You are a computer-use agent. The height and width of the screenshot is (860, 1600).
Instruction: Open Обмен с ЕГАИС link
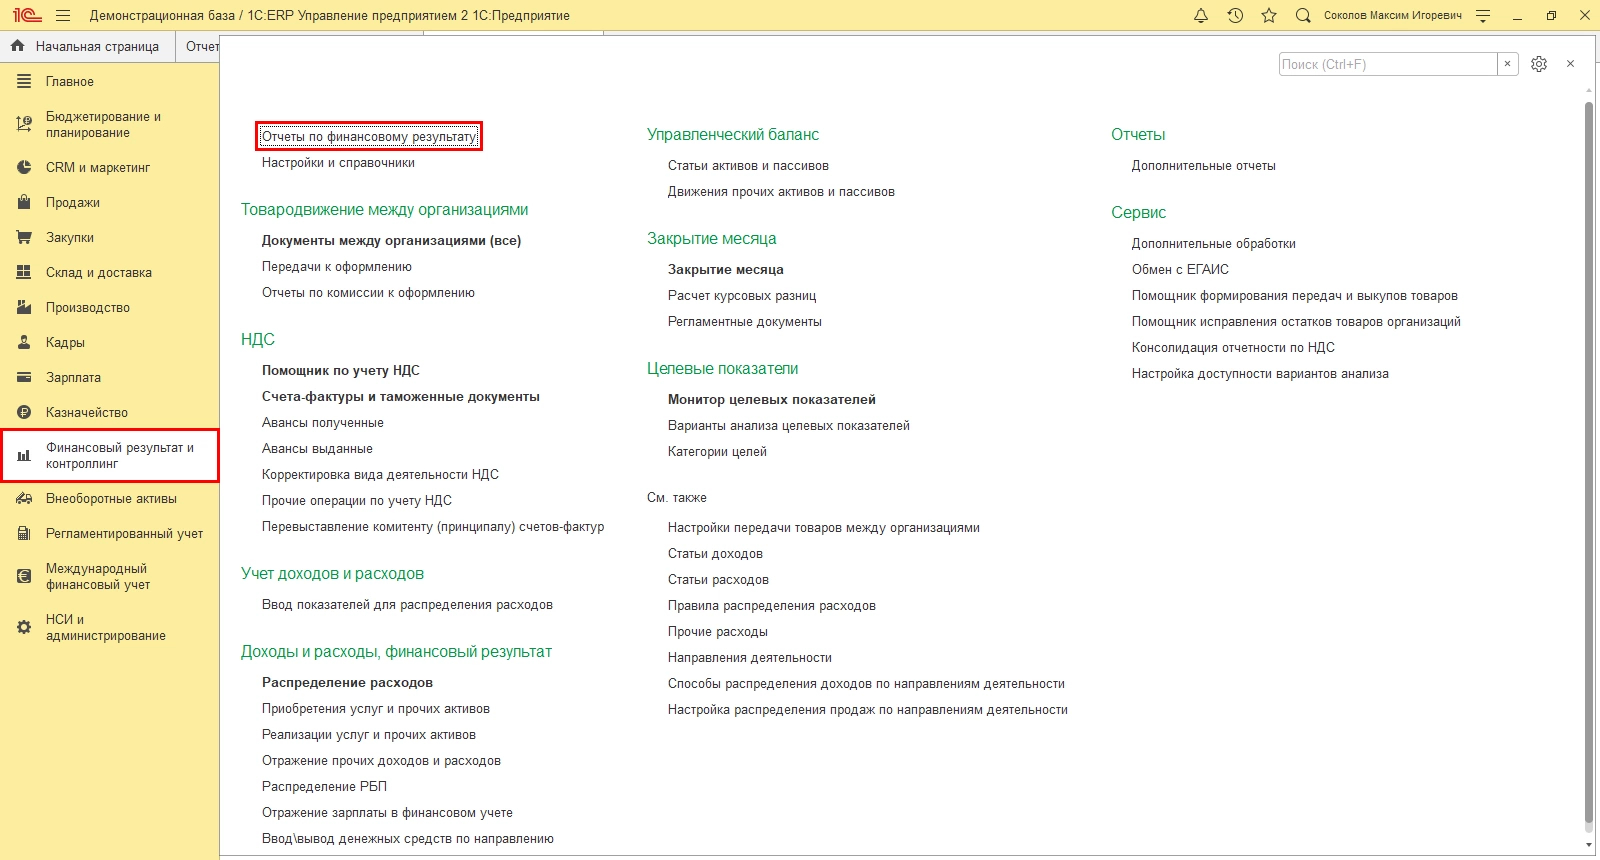tap(1180, 270)
